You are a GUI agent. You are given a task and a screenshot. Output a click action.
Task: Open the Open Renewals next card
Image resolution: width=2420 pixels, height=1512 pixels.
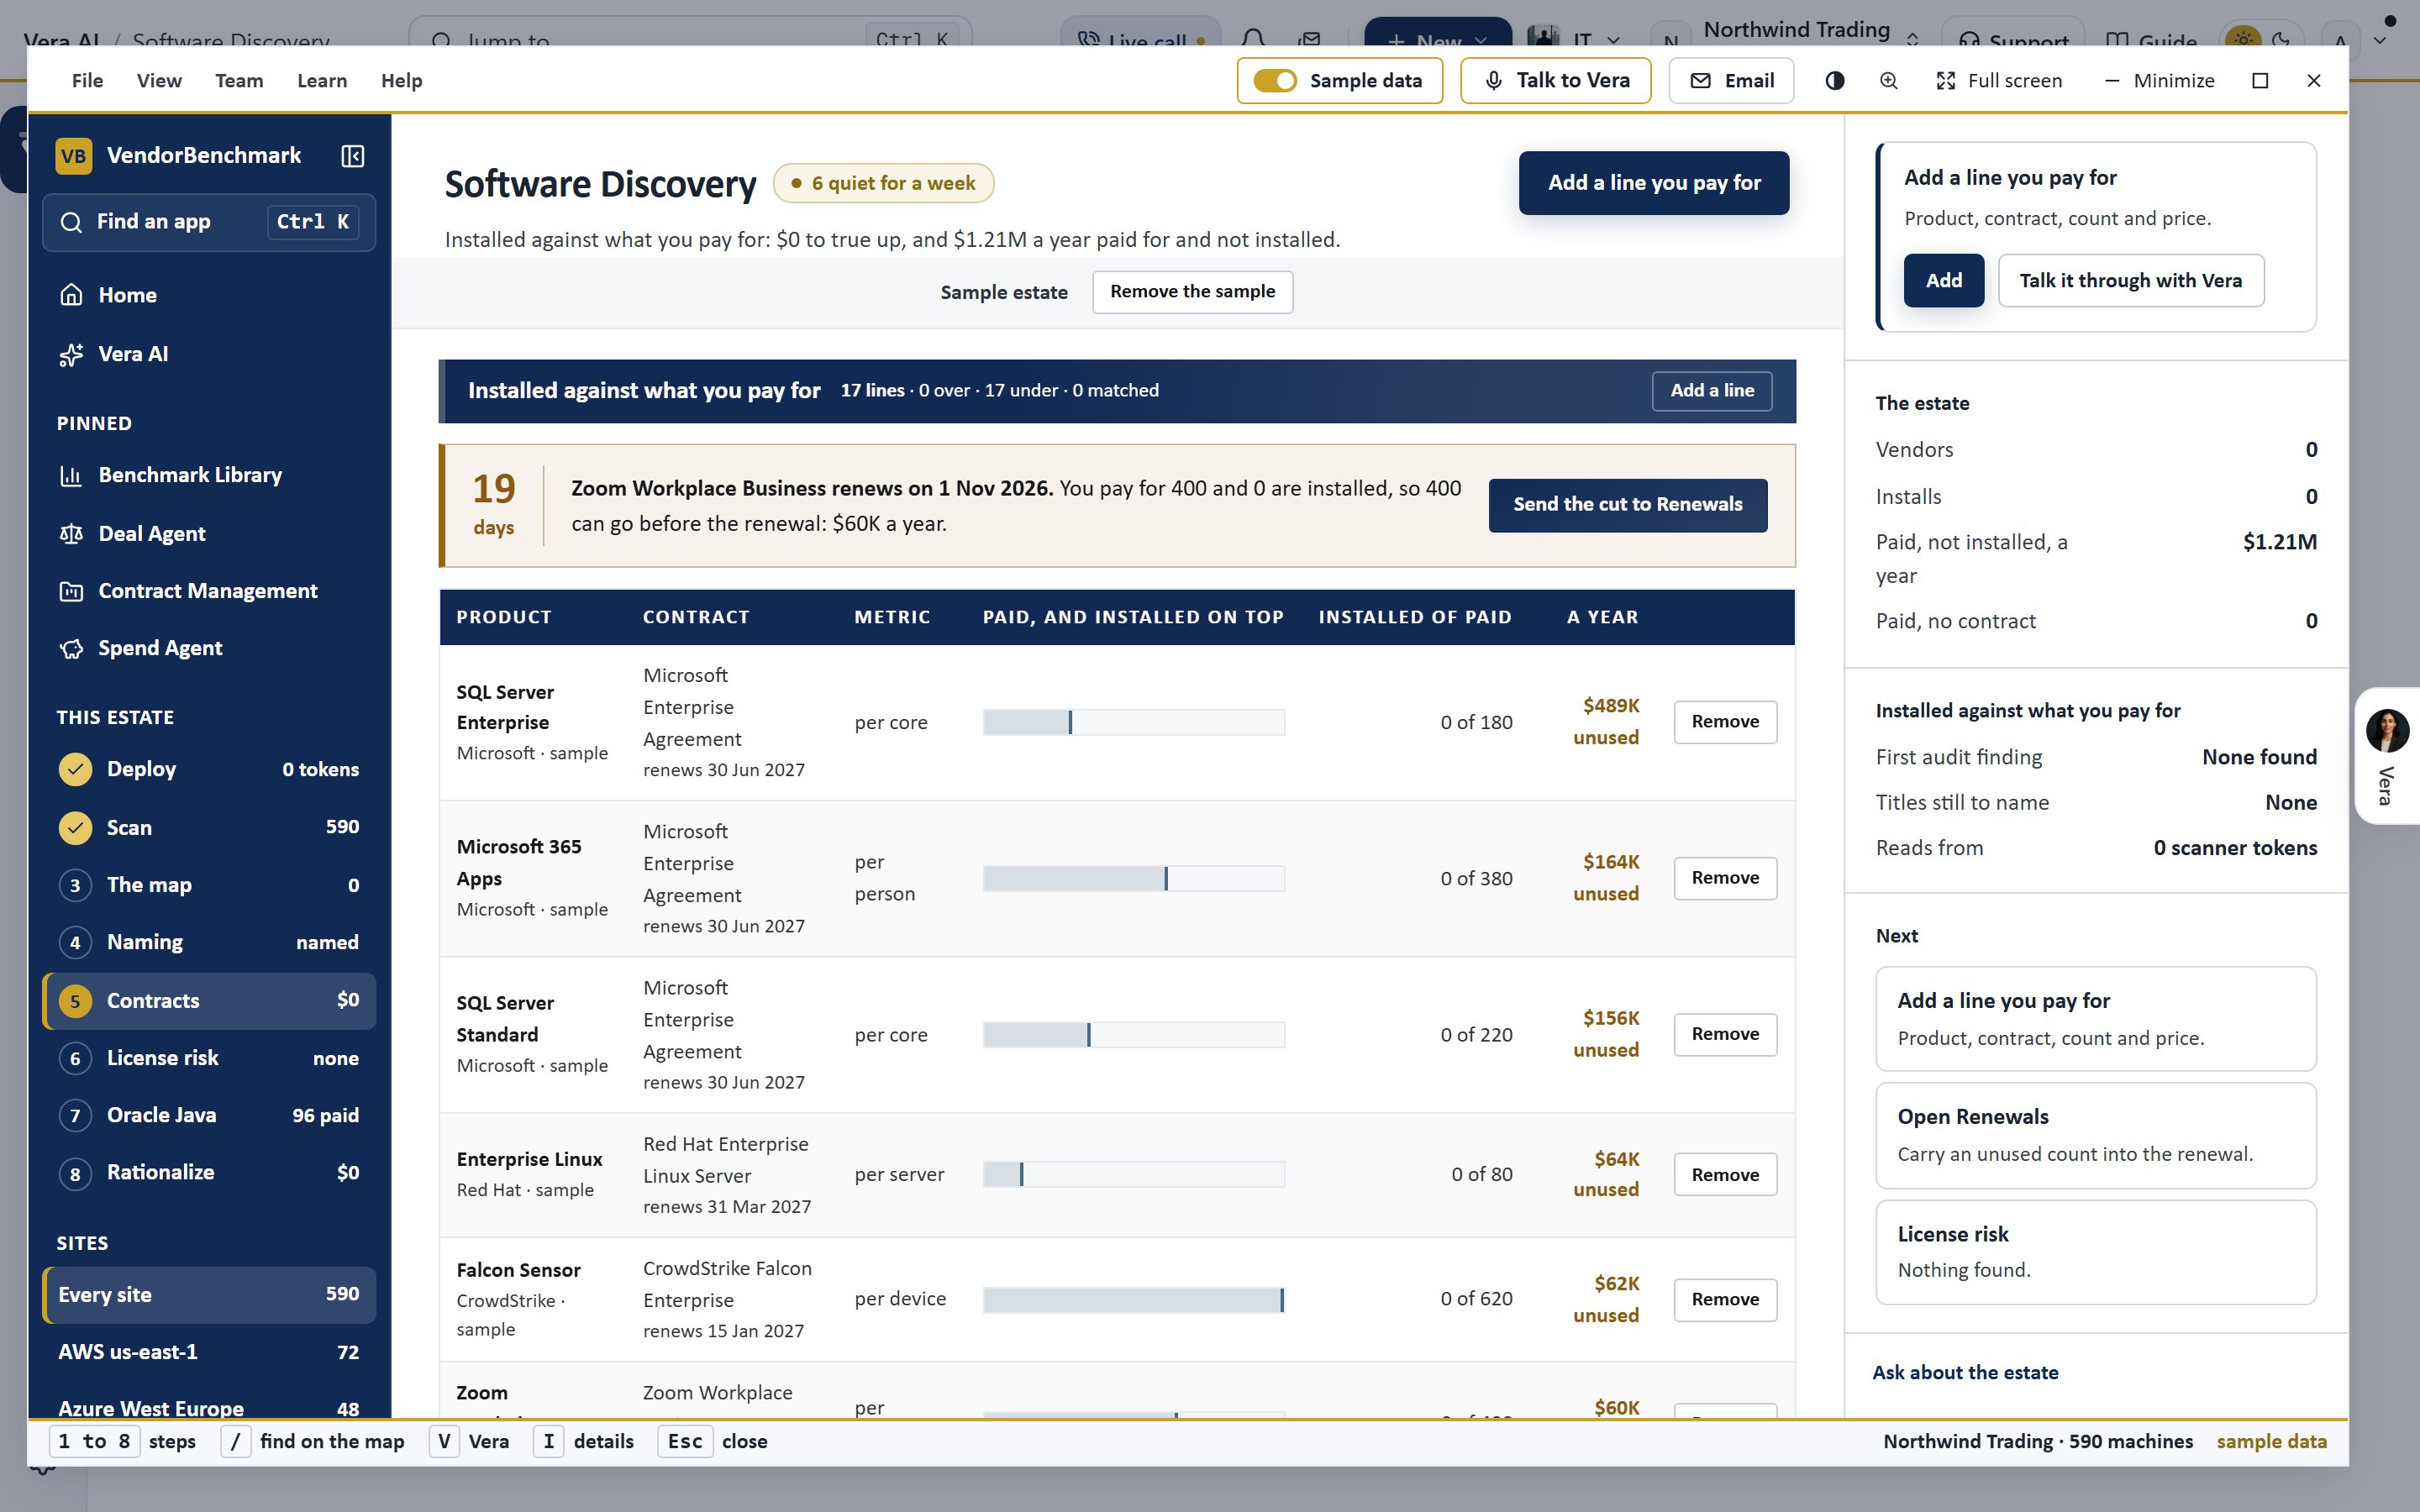[x=2096, y=1135]
